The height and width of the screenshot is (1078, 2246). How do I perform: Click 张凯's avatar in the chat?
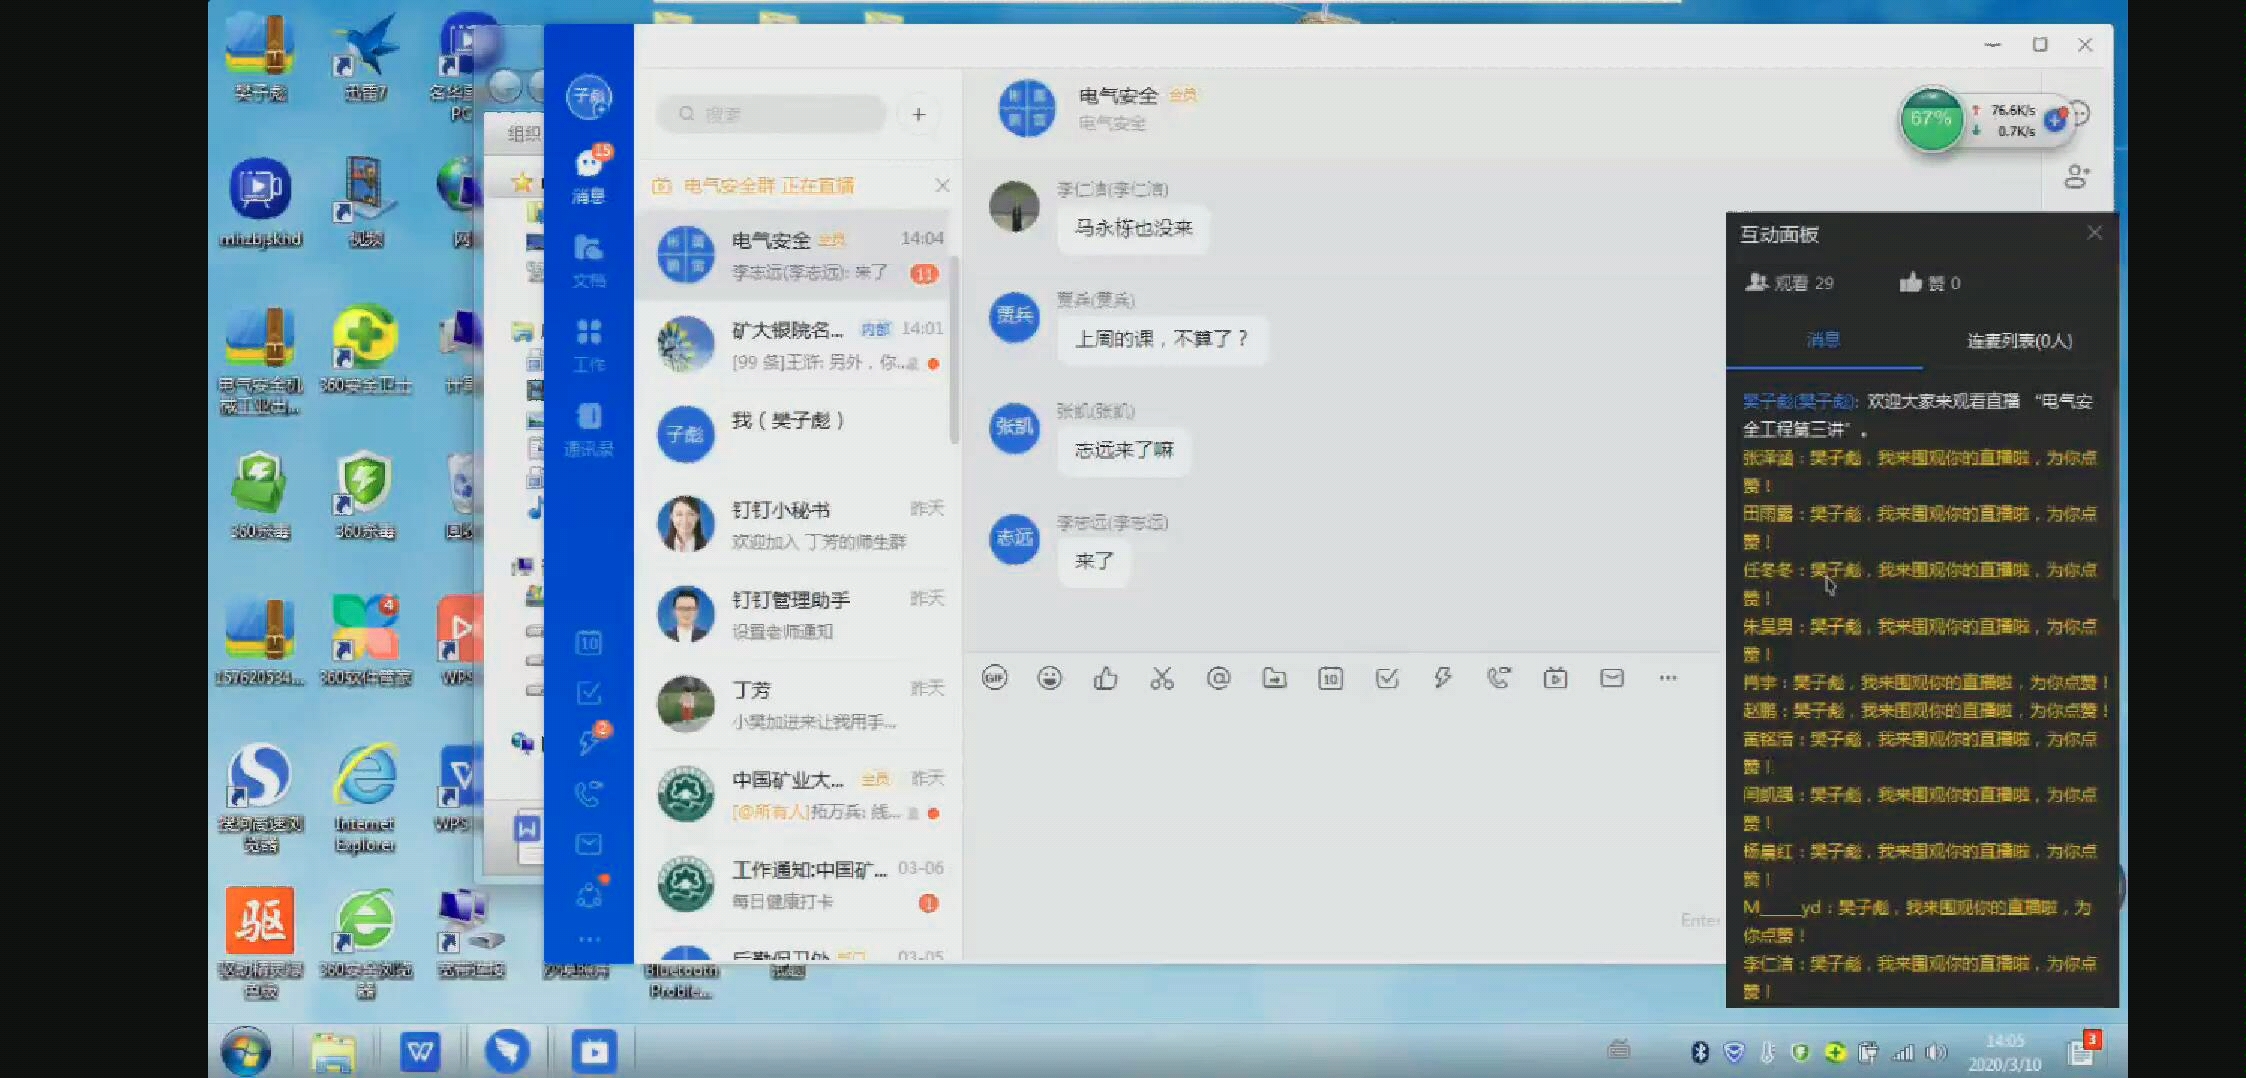coord(1014,428)
